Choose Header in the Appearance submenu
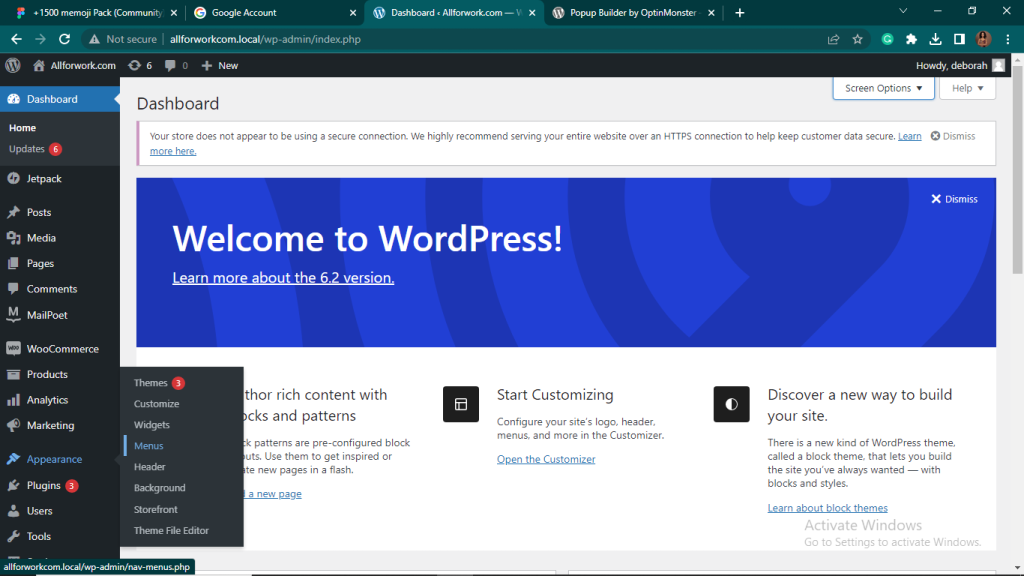Image resolution: width=1024 pixels, height=576 pixels. pos(150,466)
